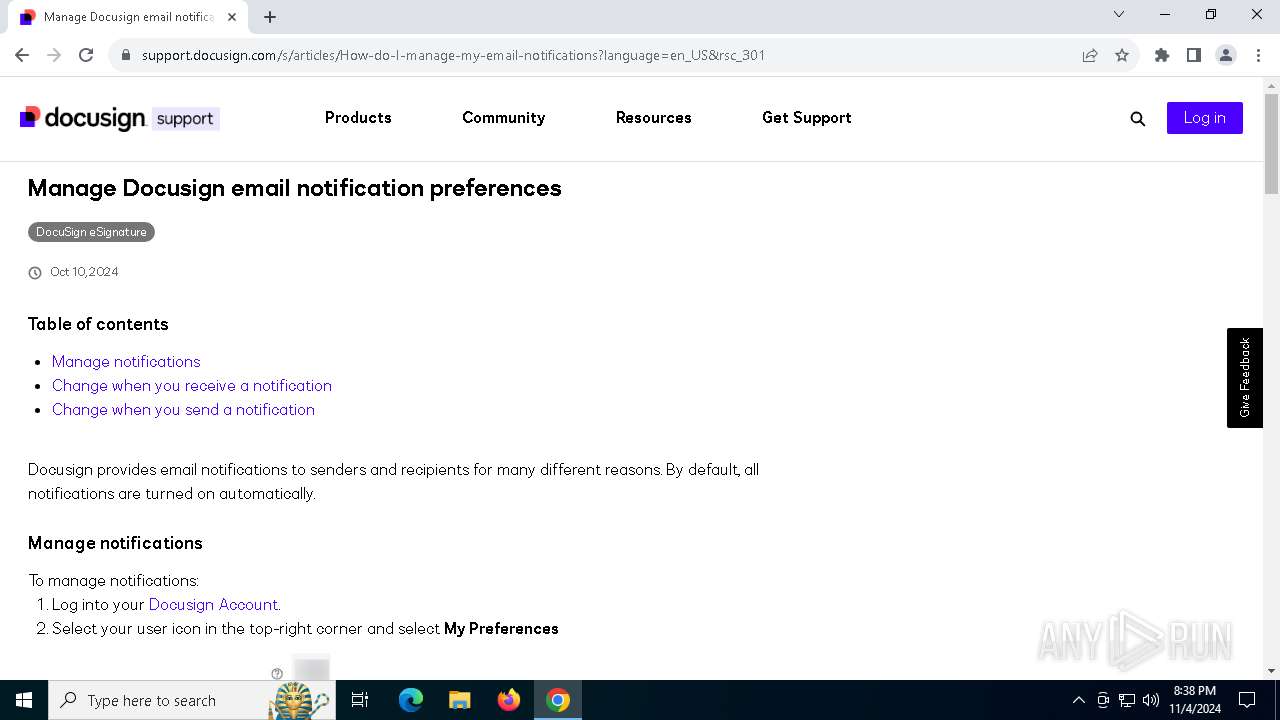Viewport: 1280px width, 720px height.
Task: Click the Log in button
Action: 1204,118
